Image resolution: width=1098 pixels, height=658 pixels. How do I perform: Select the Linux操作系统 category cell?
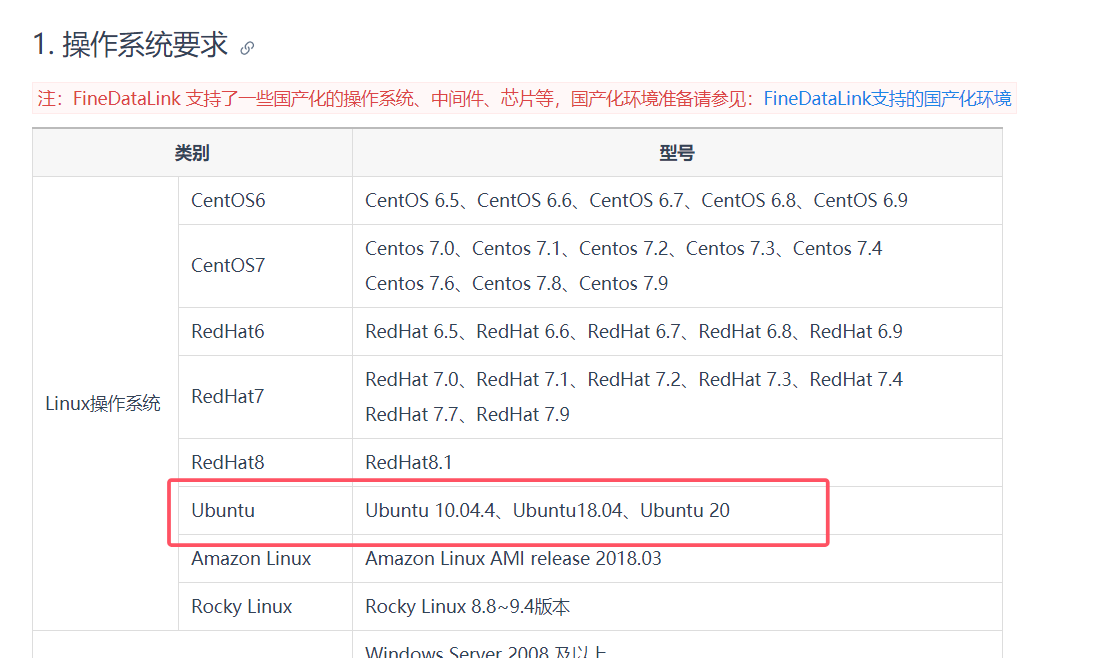pyautogui.click(x=105, y=403)
